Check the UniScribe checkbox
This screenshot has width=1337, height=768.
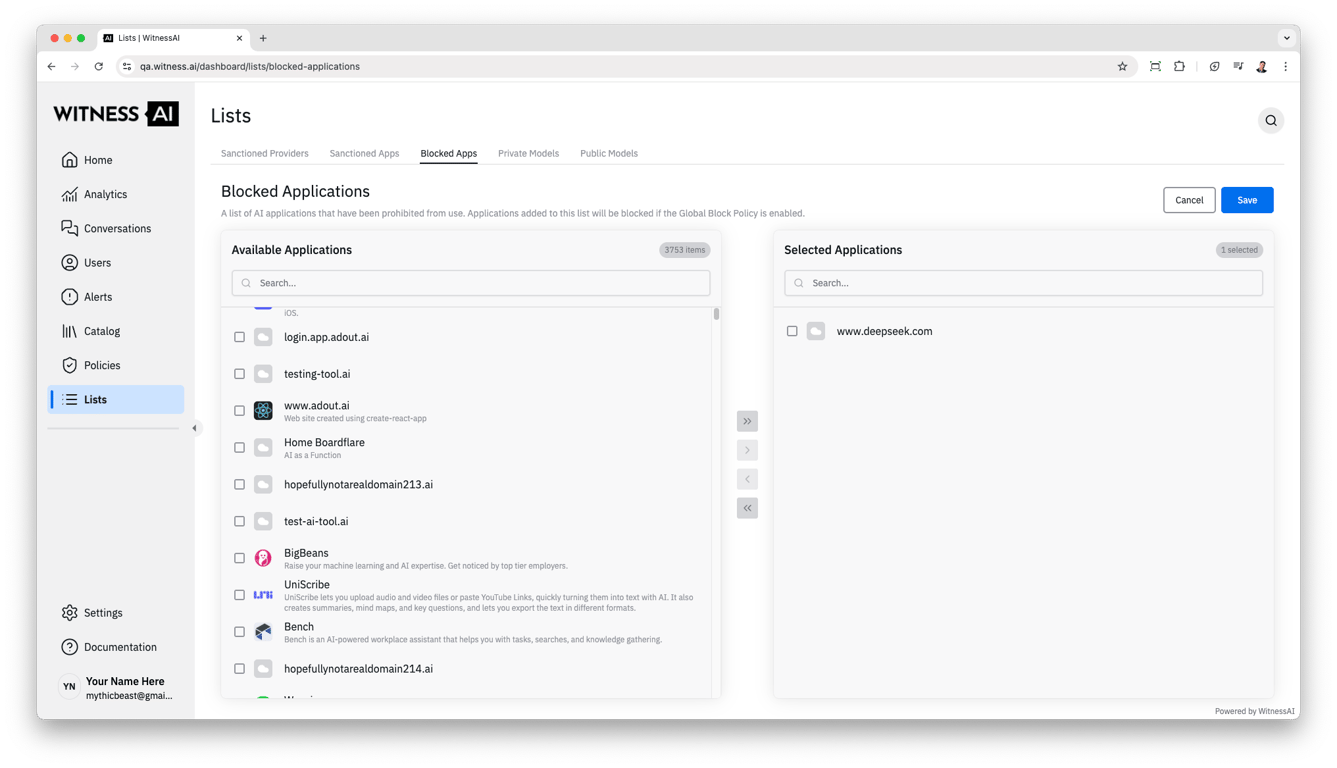(239, 595)
